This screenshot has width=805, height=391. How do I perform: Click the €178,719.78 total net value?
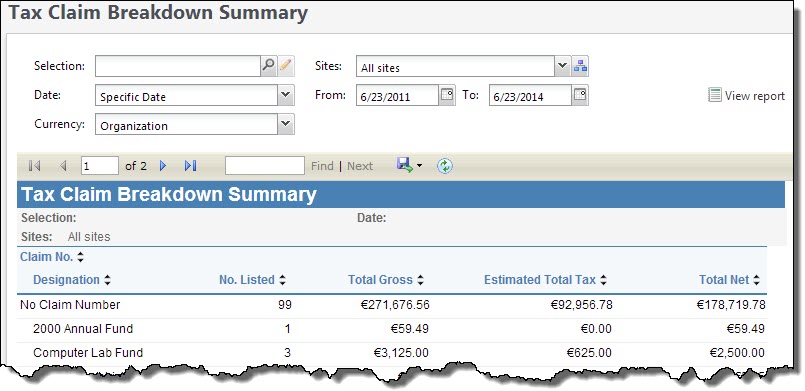[x=731, y=305]
